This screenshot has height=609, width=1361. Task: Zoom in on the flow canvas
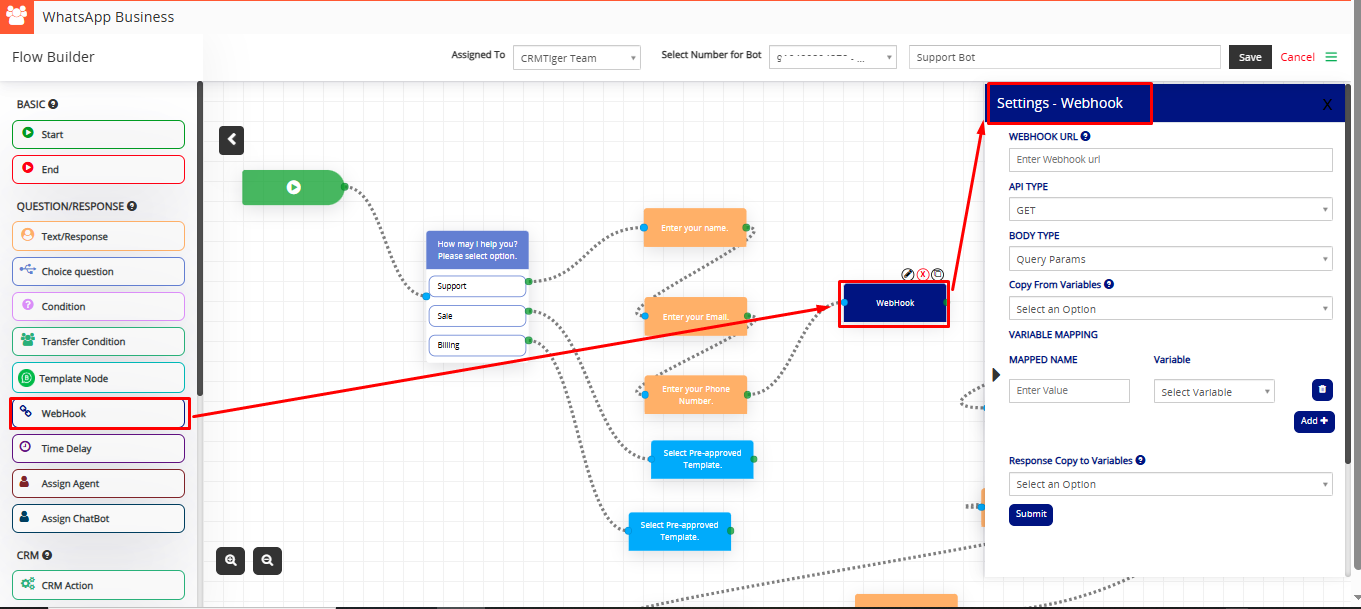pyautogui.click(x=231, y=561)
